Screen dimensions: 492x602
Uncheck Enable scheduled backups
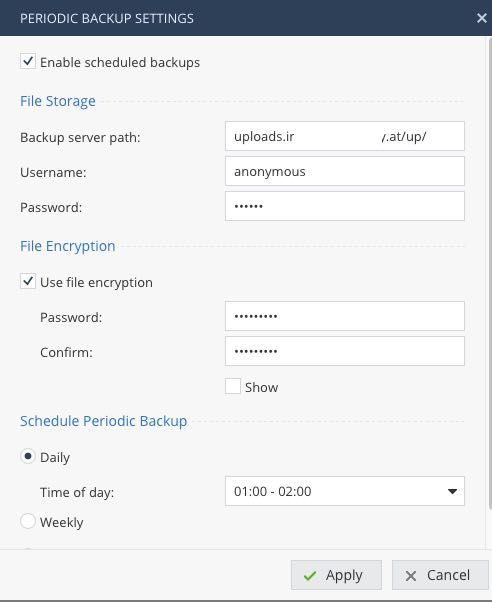pos(28,61)
